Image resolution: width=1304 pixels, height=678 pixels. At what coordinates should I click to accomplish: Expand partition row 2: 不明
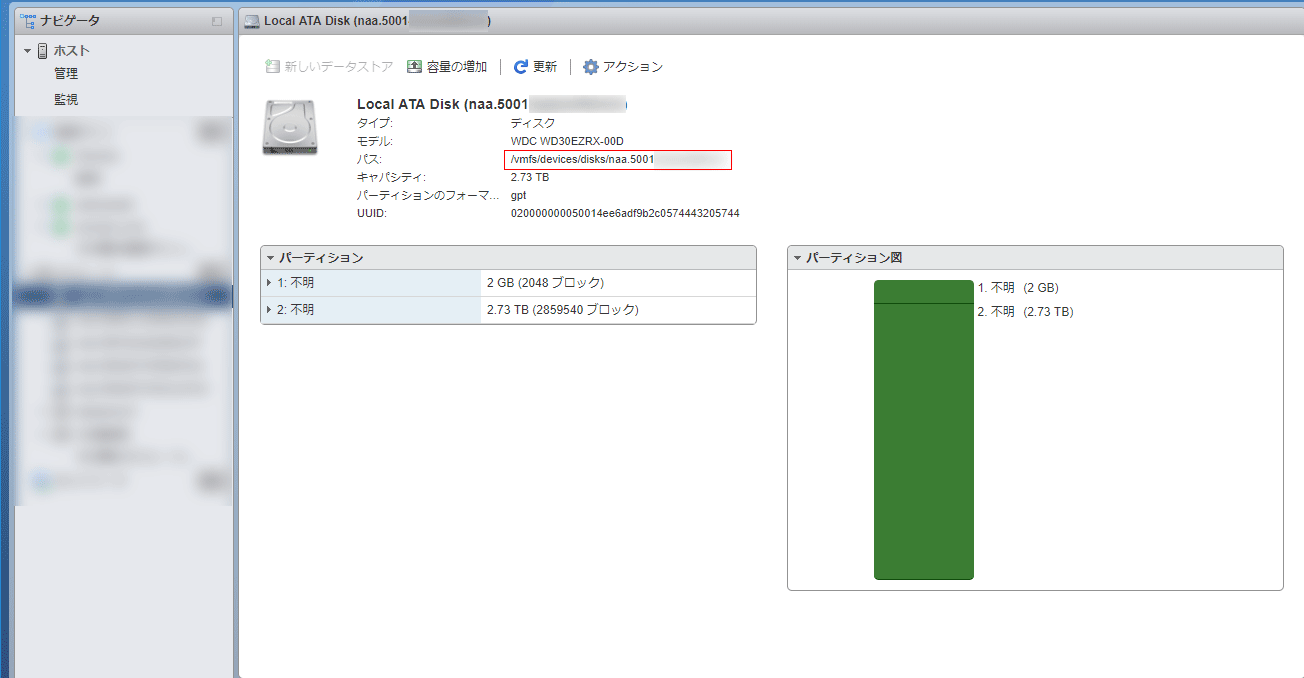270,310
